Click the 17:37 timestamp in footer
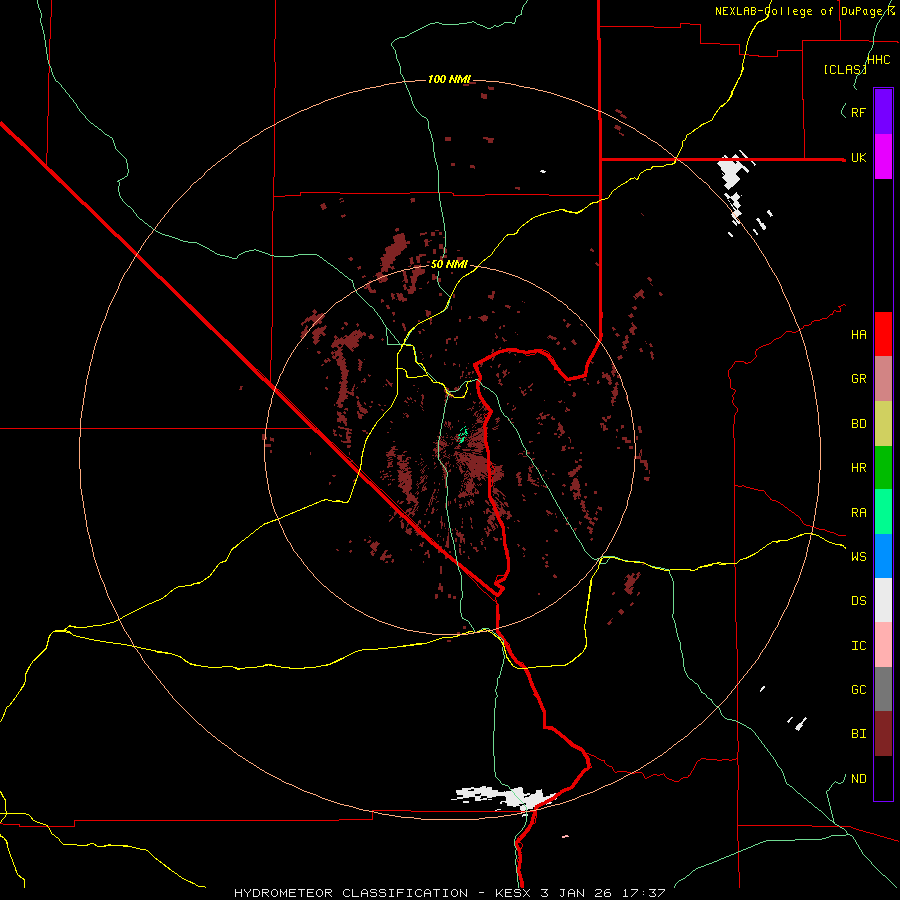 (646, 893)
